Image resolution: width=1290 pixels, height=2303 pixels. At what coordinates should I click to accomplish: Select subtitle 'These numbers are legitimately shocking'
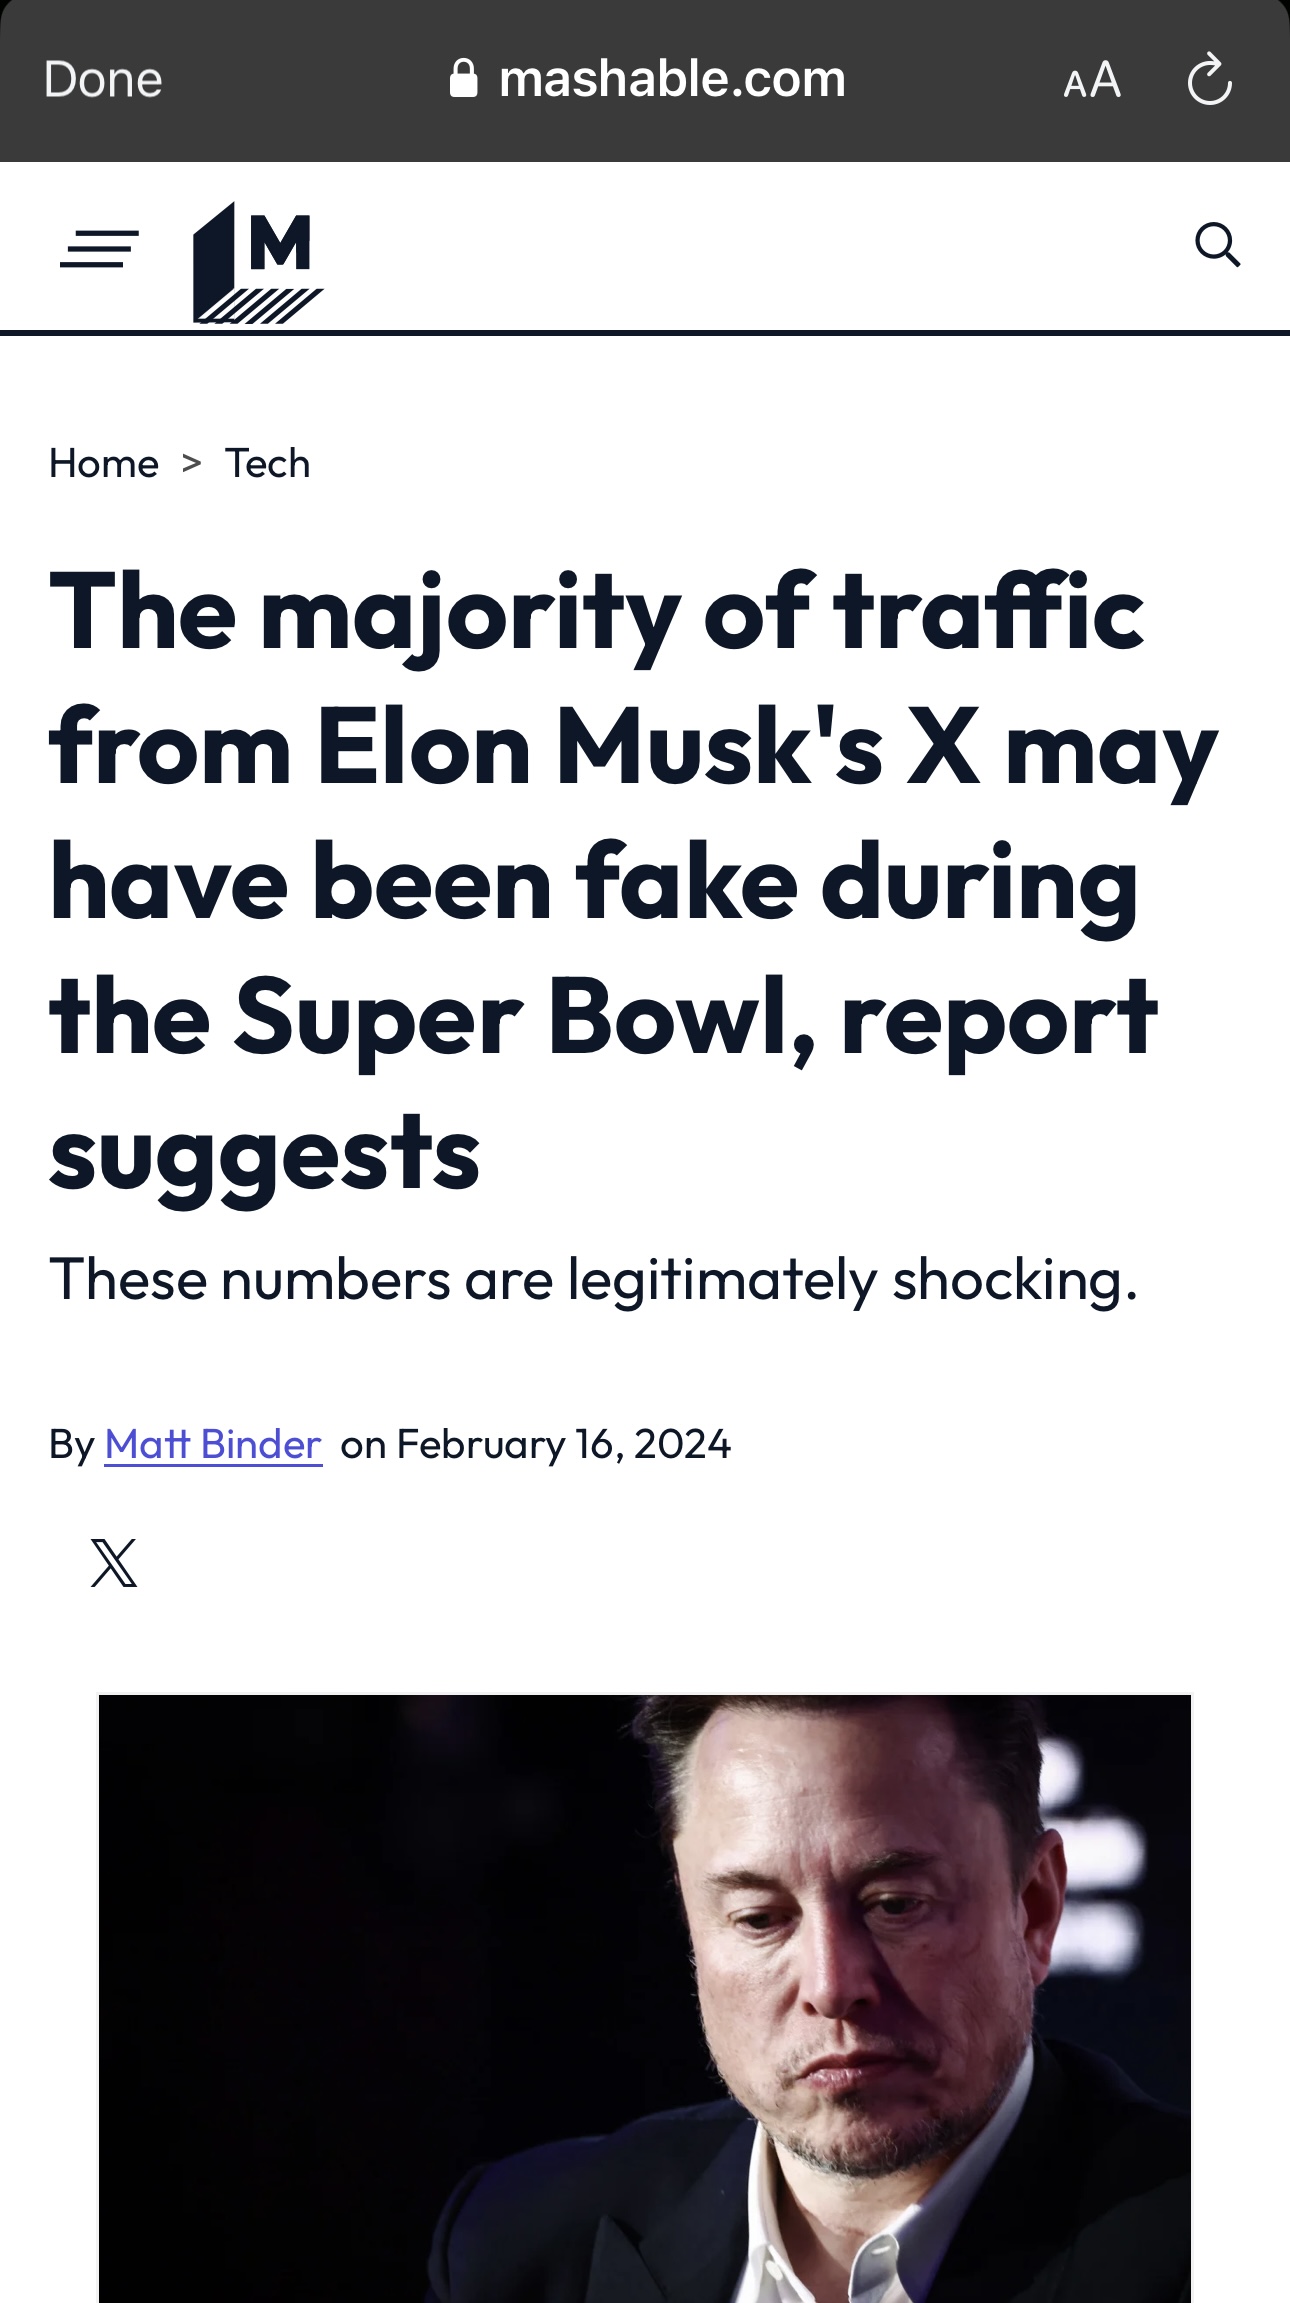(593, 1279)
